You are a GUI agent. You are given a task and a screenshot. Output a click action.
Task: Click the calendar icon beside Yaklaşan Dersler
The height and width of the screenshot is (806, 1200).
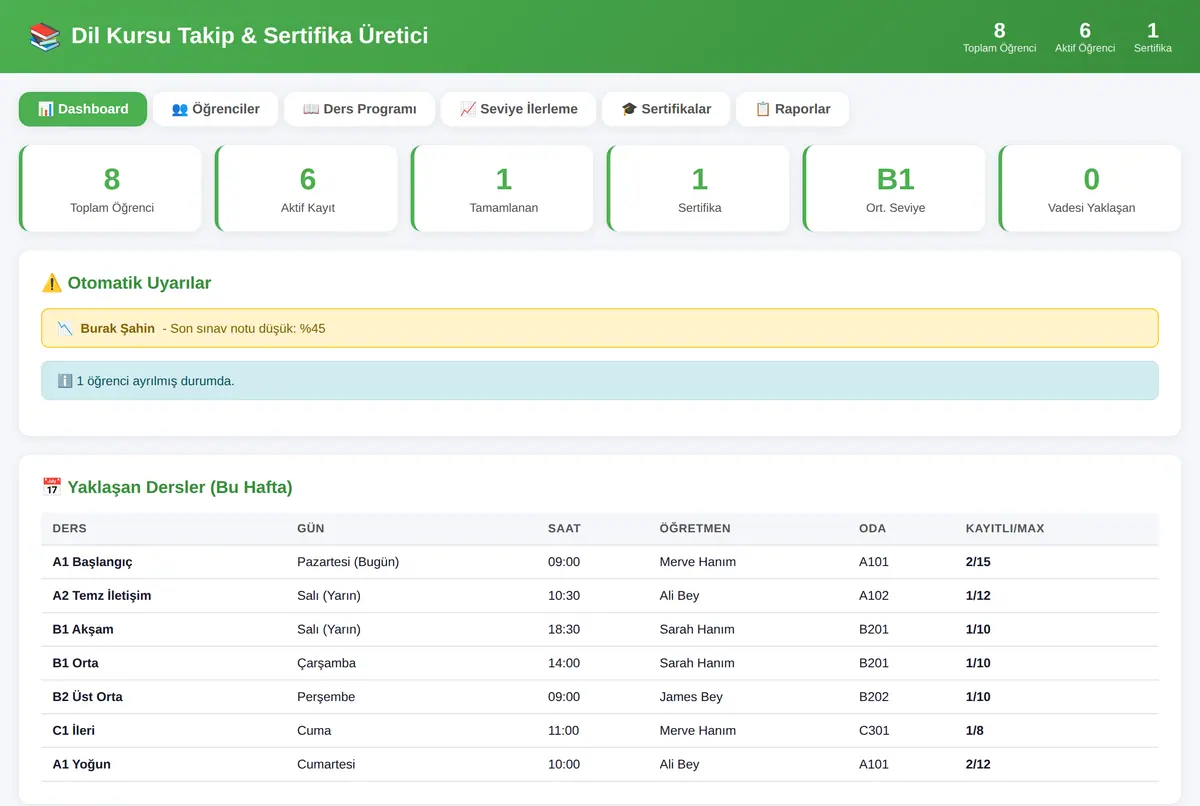click(x=52, y=487)
